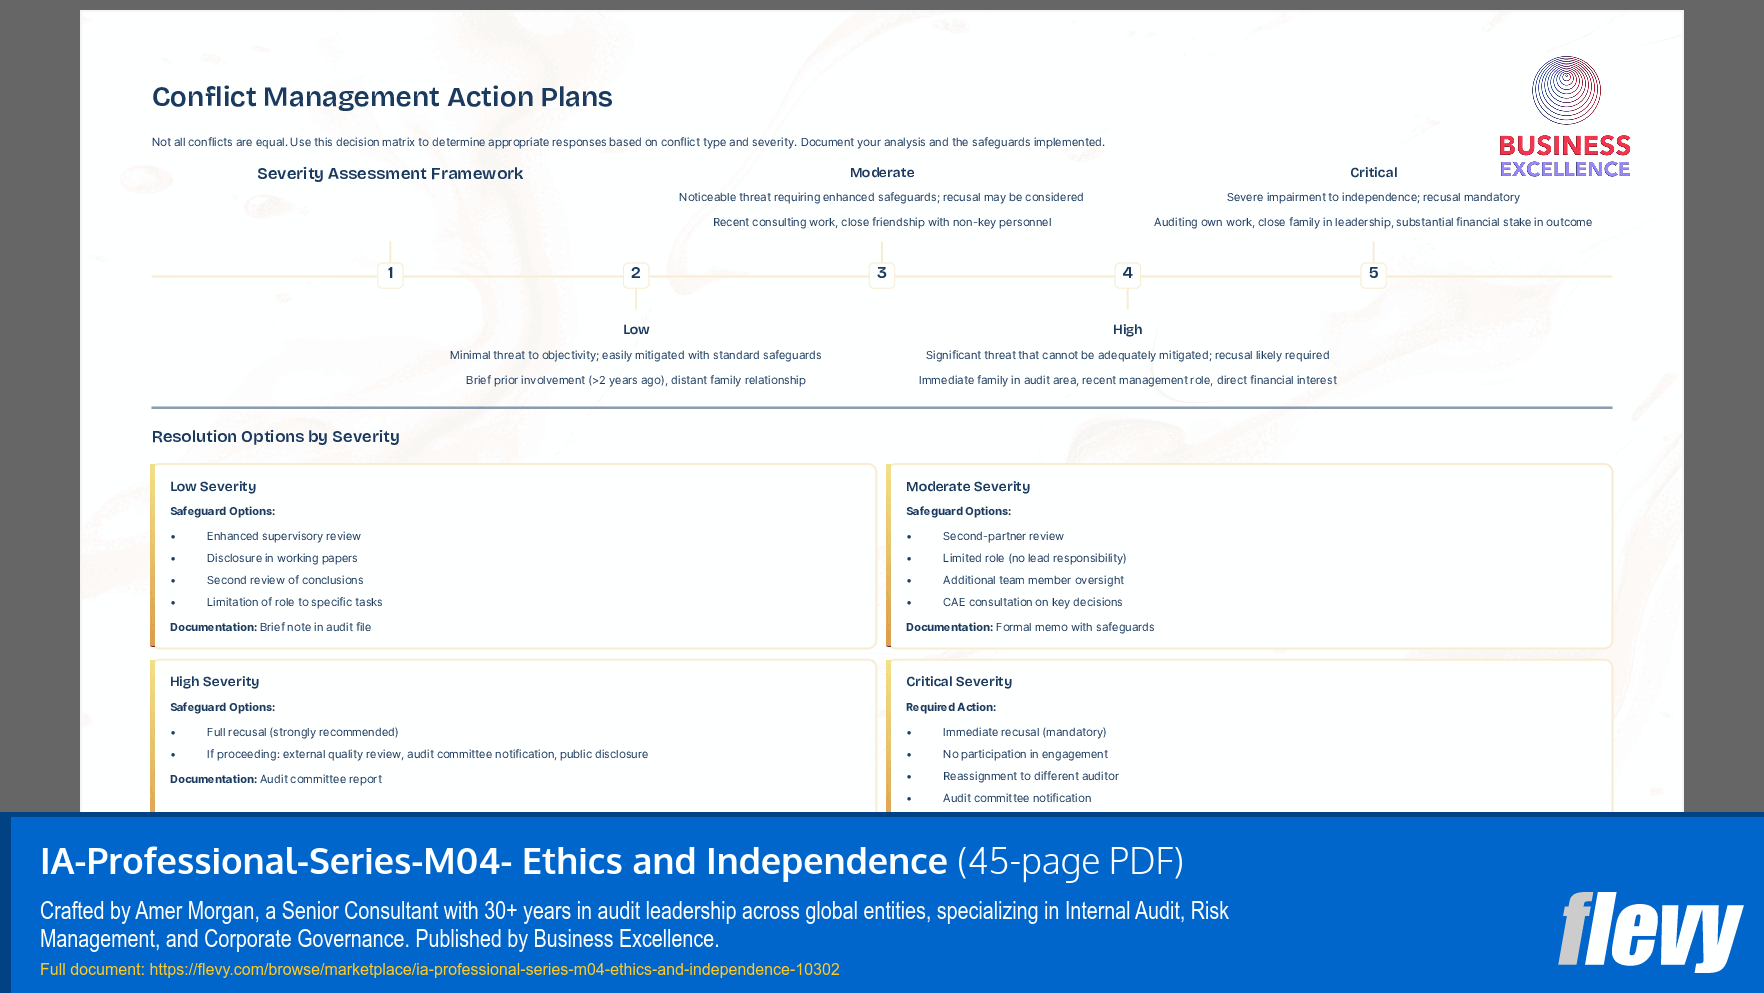The image size is (1764, 993).
Task: Select severity marker 5 on the scale
Action: [1373, 274]
